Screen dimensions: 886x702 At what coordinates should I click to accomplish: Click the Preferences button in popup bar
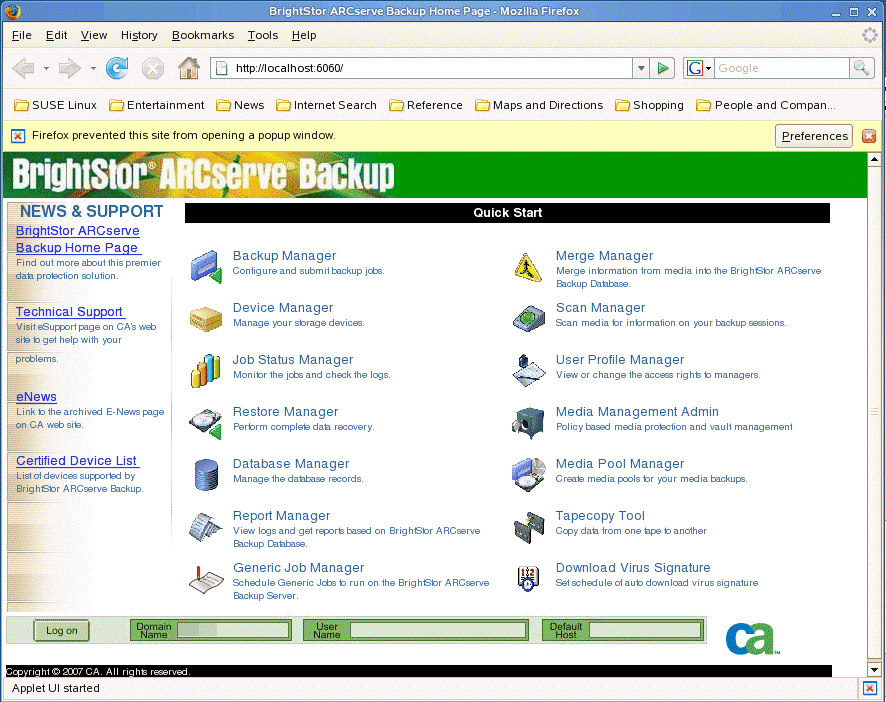tap(814, 136)
